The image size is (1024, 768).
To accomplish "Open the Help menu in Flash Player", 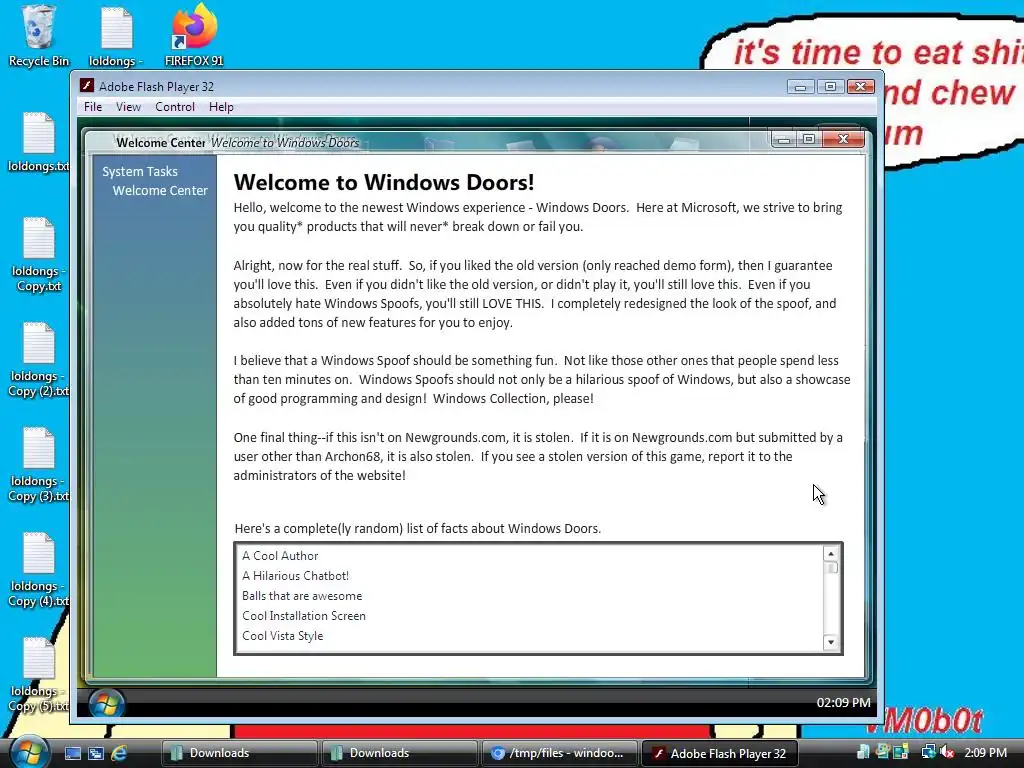I will coord(221,106).
